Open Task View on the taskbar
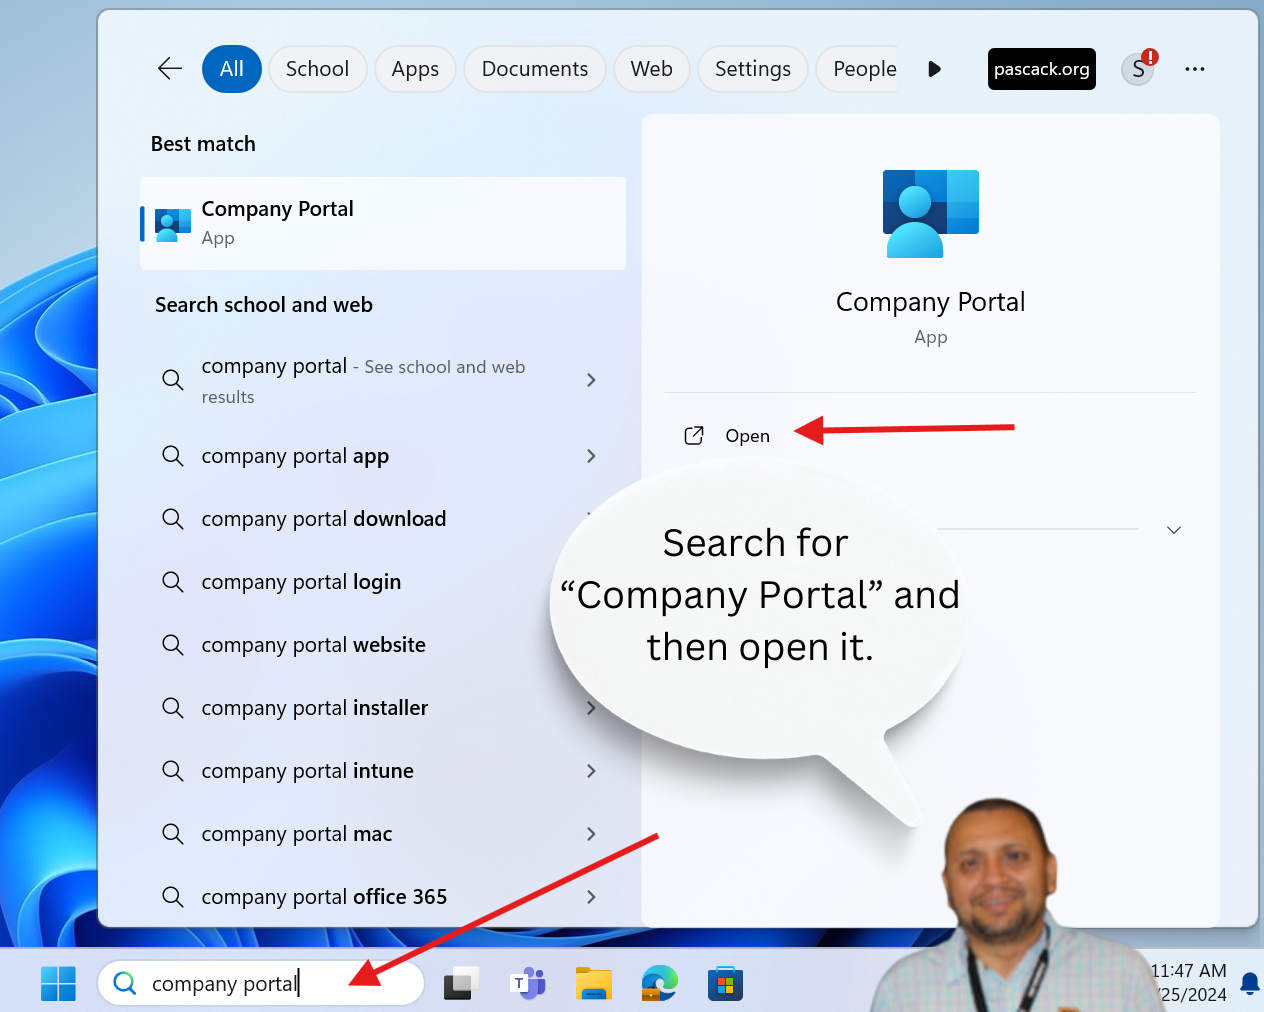Image resolution: width=1264 pixels, height=1012 pixels. [x=461, y=983]
